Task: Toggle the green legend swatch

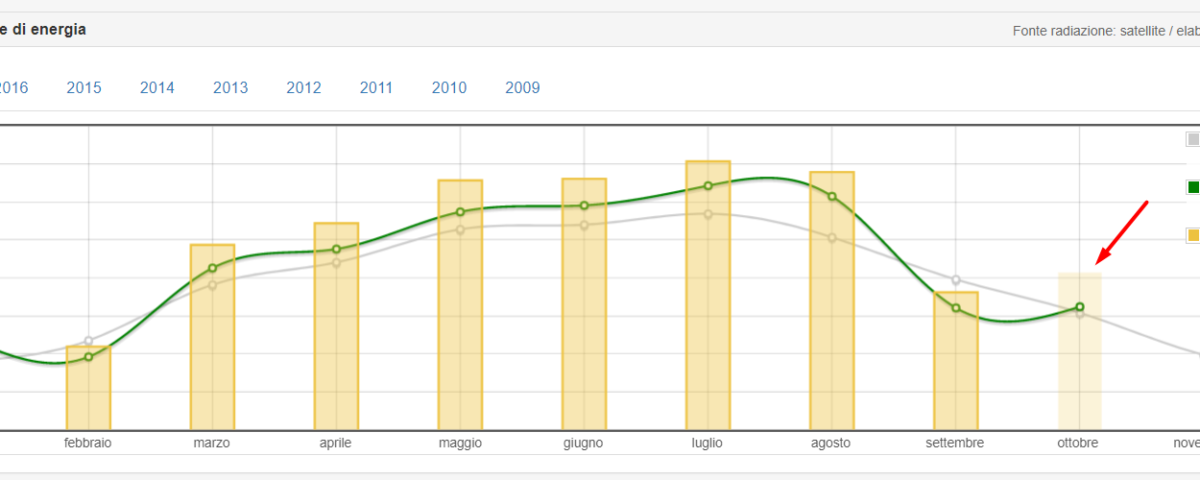Action: (1193, 187)
